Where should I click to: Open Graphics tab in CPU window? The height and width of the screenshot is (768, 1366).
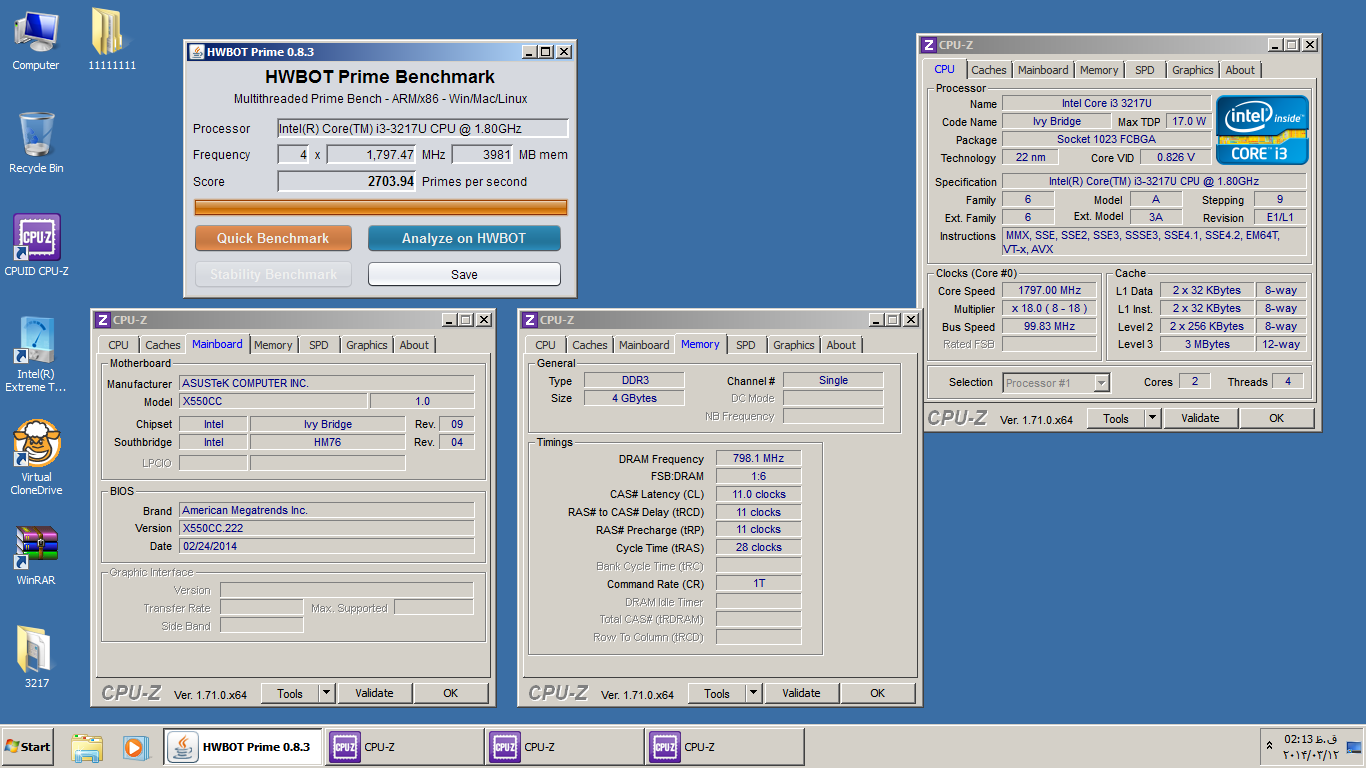click(1193, 70)
